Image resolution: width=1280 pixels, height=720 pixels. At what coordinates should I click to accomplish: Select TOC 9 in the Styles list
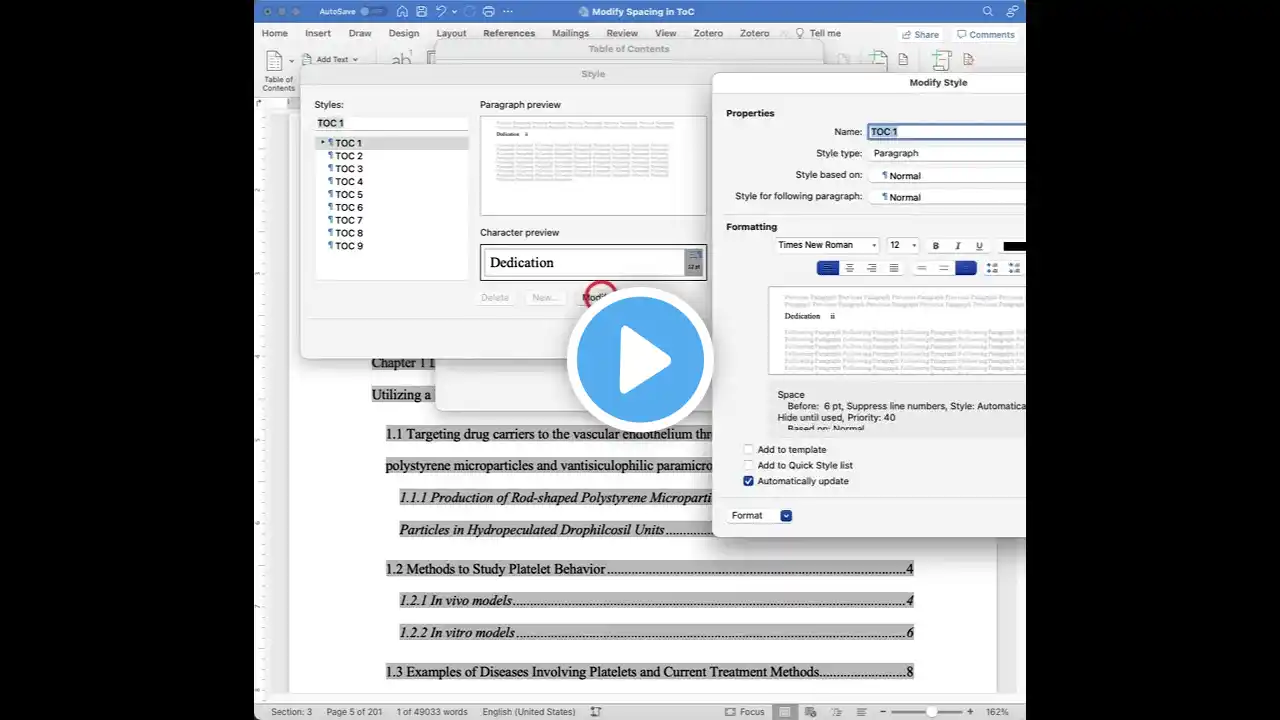[392, 246]
